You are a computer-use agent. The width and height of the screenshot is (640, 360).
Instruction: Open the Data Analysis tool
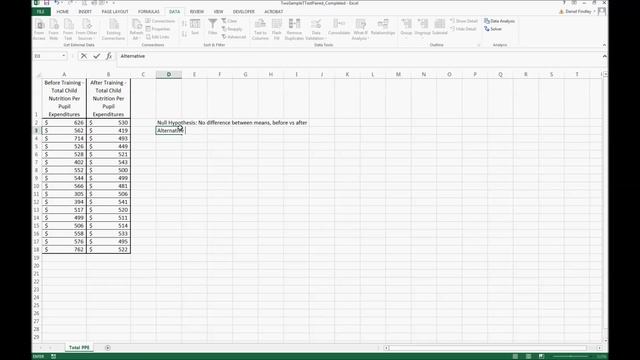click(500, 21)
